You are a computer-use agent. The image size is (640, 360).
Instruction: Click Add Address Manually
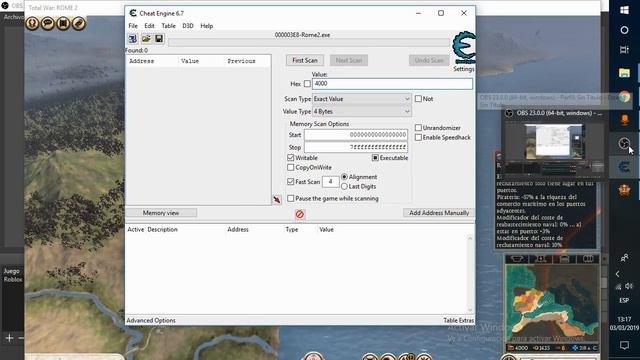(439, 213)
